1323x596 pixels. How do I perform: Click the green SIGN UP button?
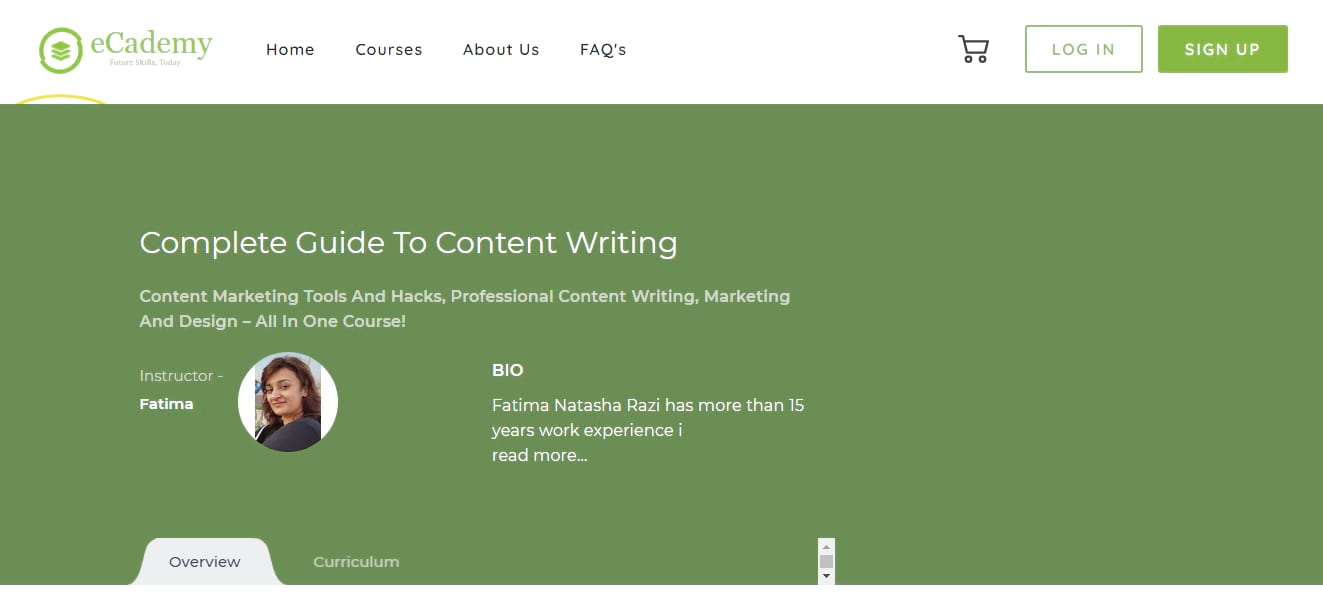[x=1222, y=48]
